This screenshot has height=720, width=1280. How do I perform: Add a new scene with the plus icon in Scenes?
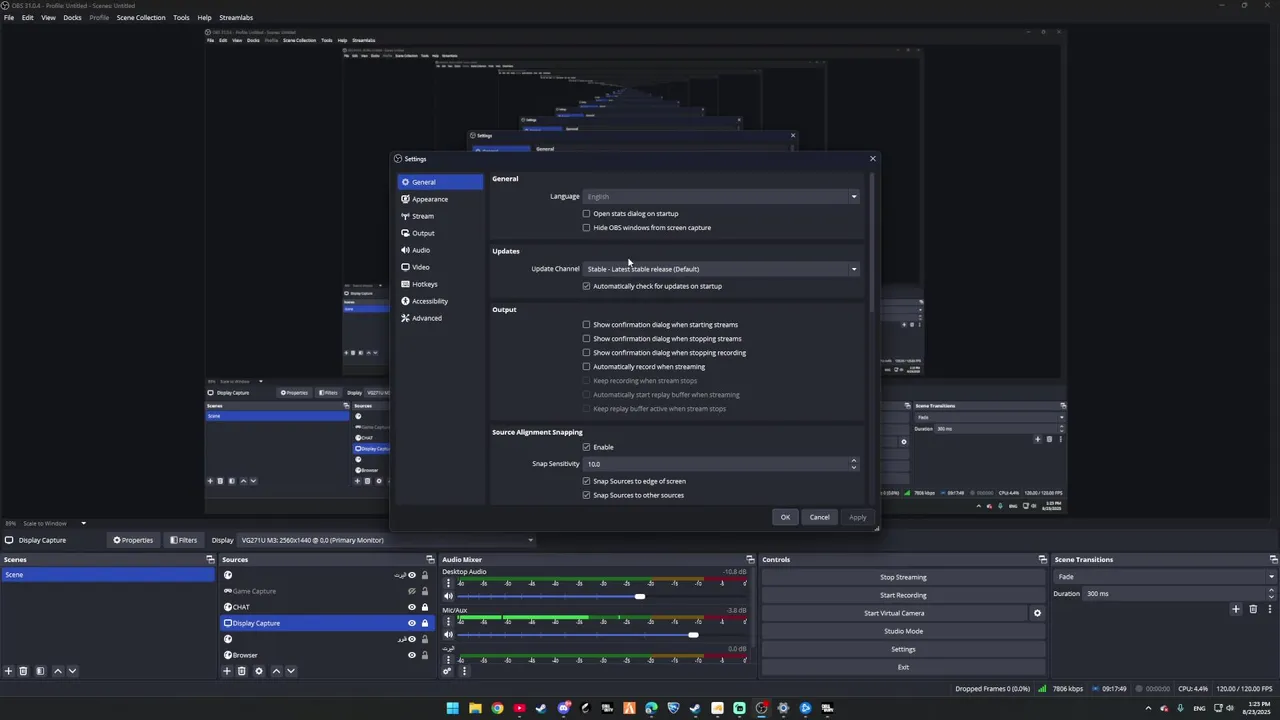(x=8, y=671)
